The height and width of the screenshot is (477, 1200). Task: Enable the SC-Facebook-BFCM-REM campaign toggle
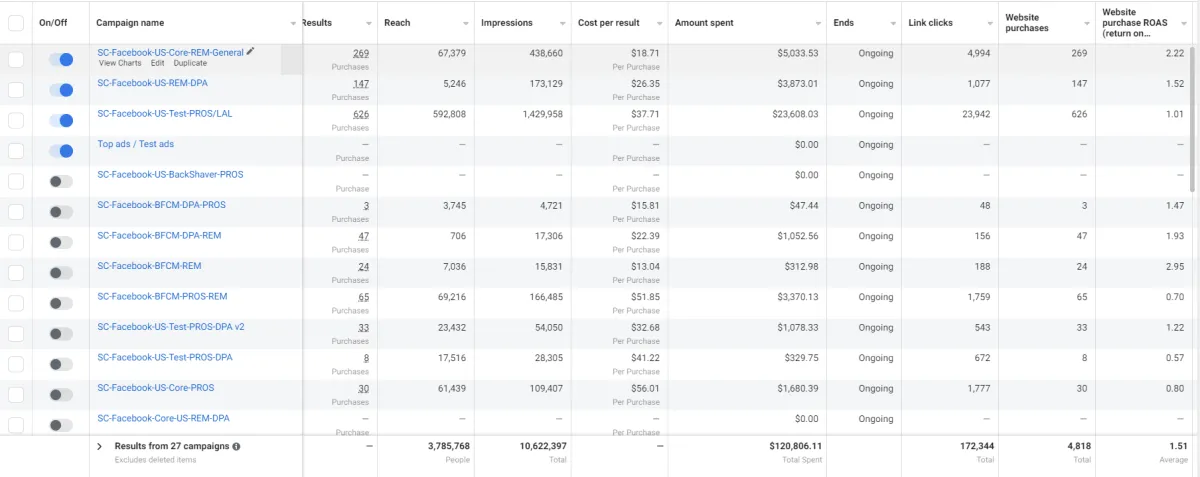point(61,273)
